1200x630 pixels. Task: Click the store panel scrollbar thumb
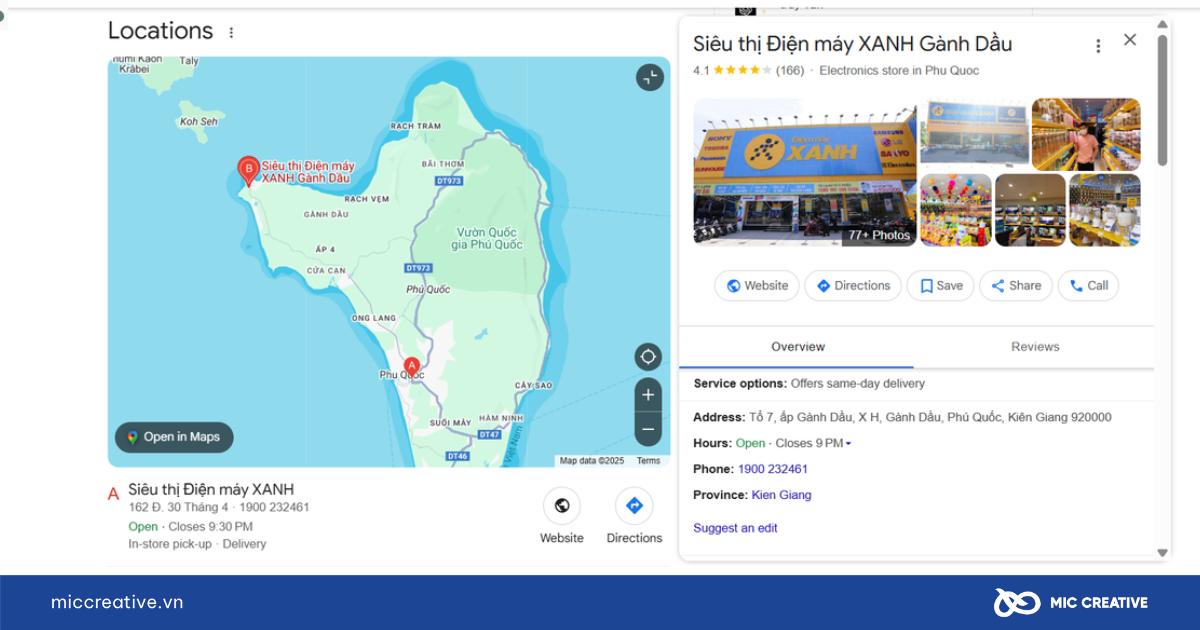pos(1162,100)
